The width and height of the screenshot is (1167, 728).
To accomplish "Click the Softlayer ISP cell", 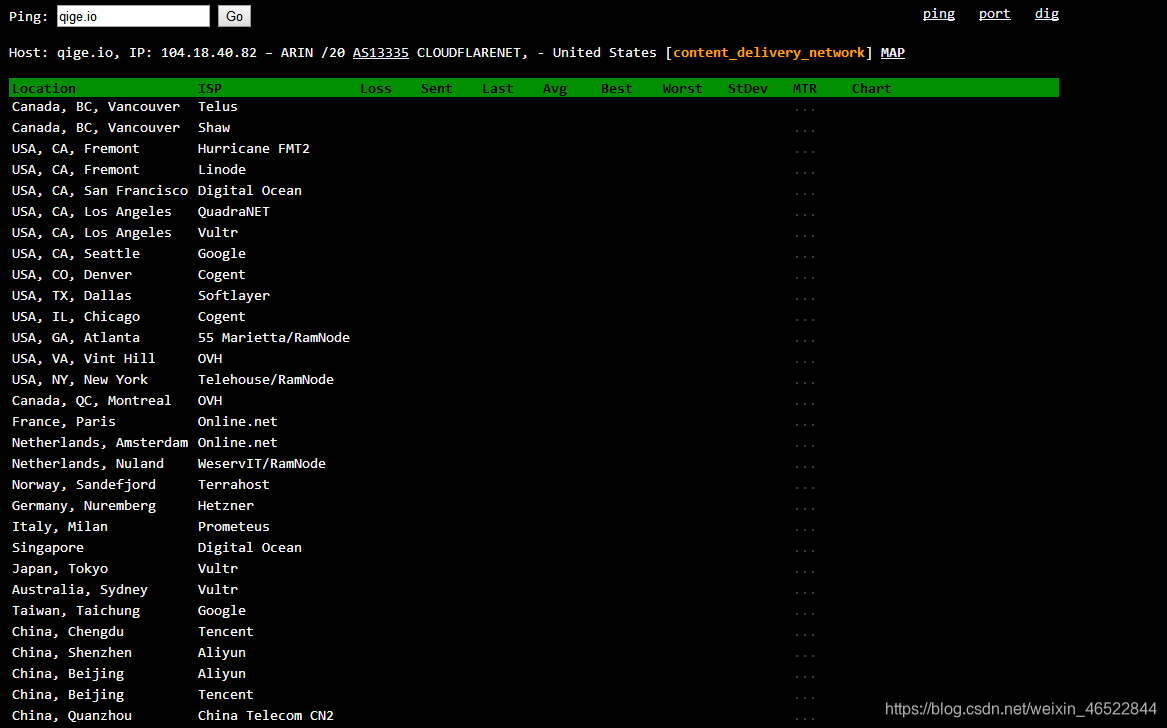I will coord(234,296).
